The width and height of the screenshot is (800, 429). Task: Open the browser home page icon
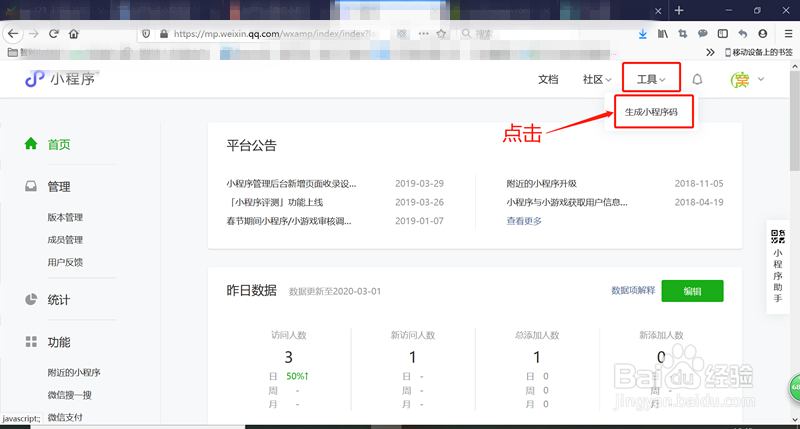[x=74, y=34]
